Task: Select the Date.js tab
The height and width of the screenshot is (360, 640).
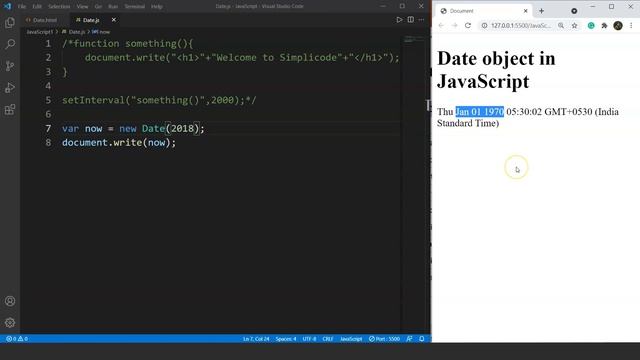Action: (x=91, y=20)
